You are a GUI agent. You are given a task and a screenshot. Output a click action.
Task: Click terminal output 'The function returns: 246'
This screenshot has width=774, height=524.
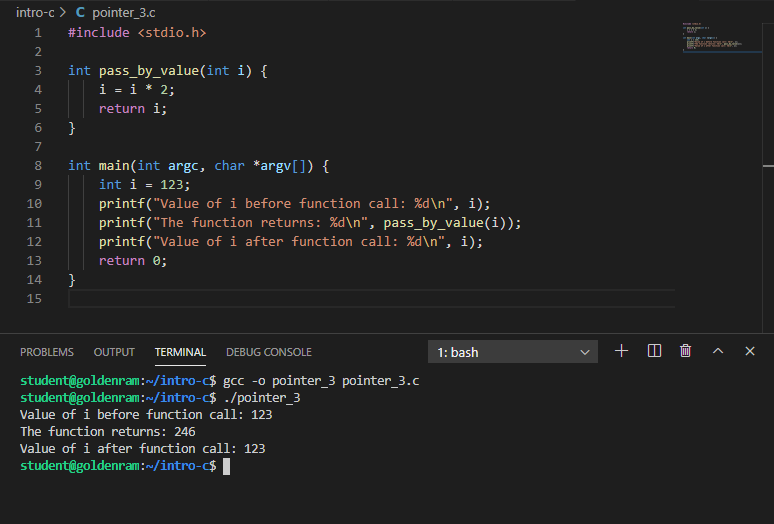[108, 432]
